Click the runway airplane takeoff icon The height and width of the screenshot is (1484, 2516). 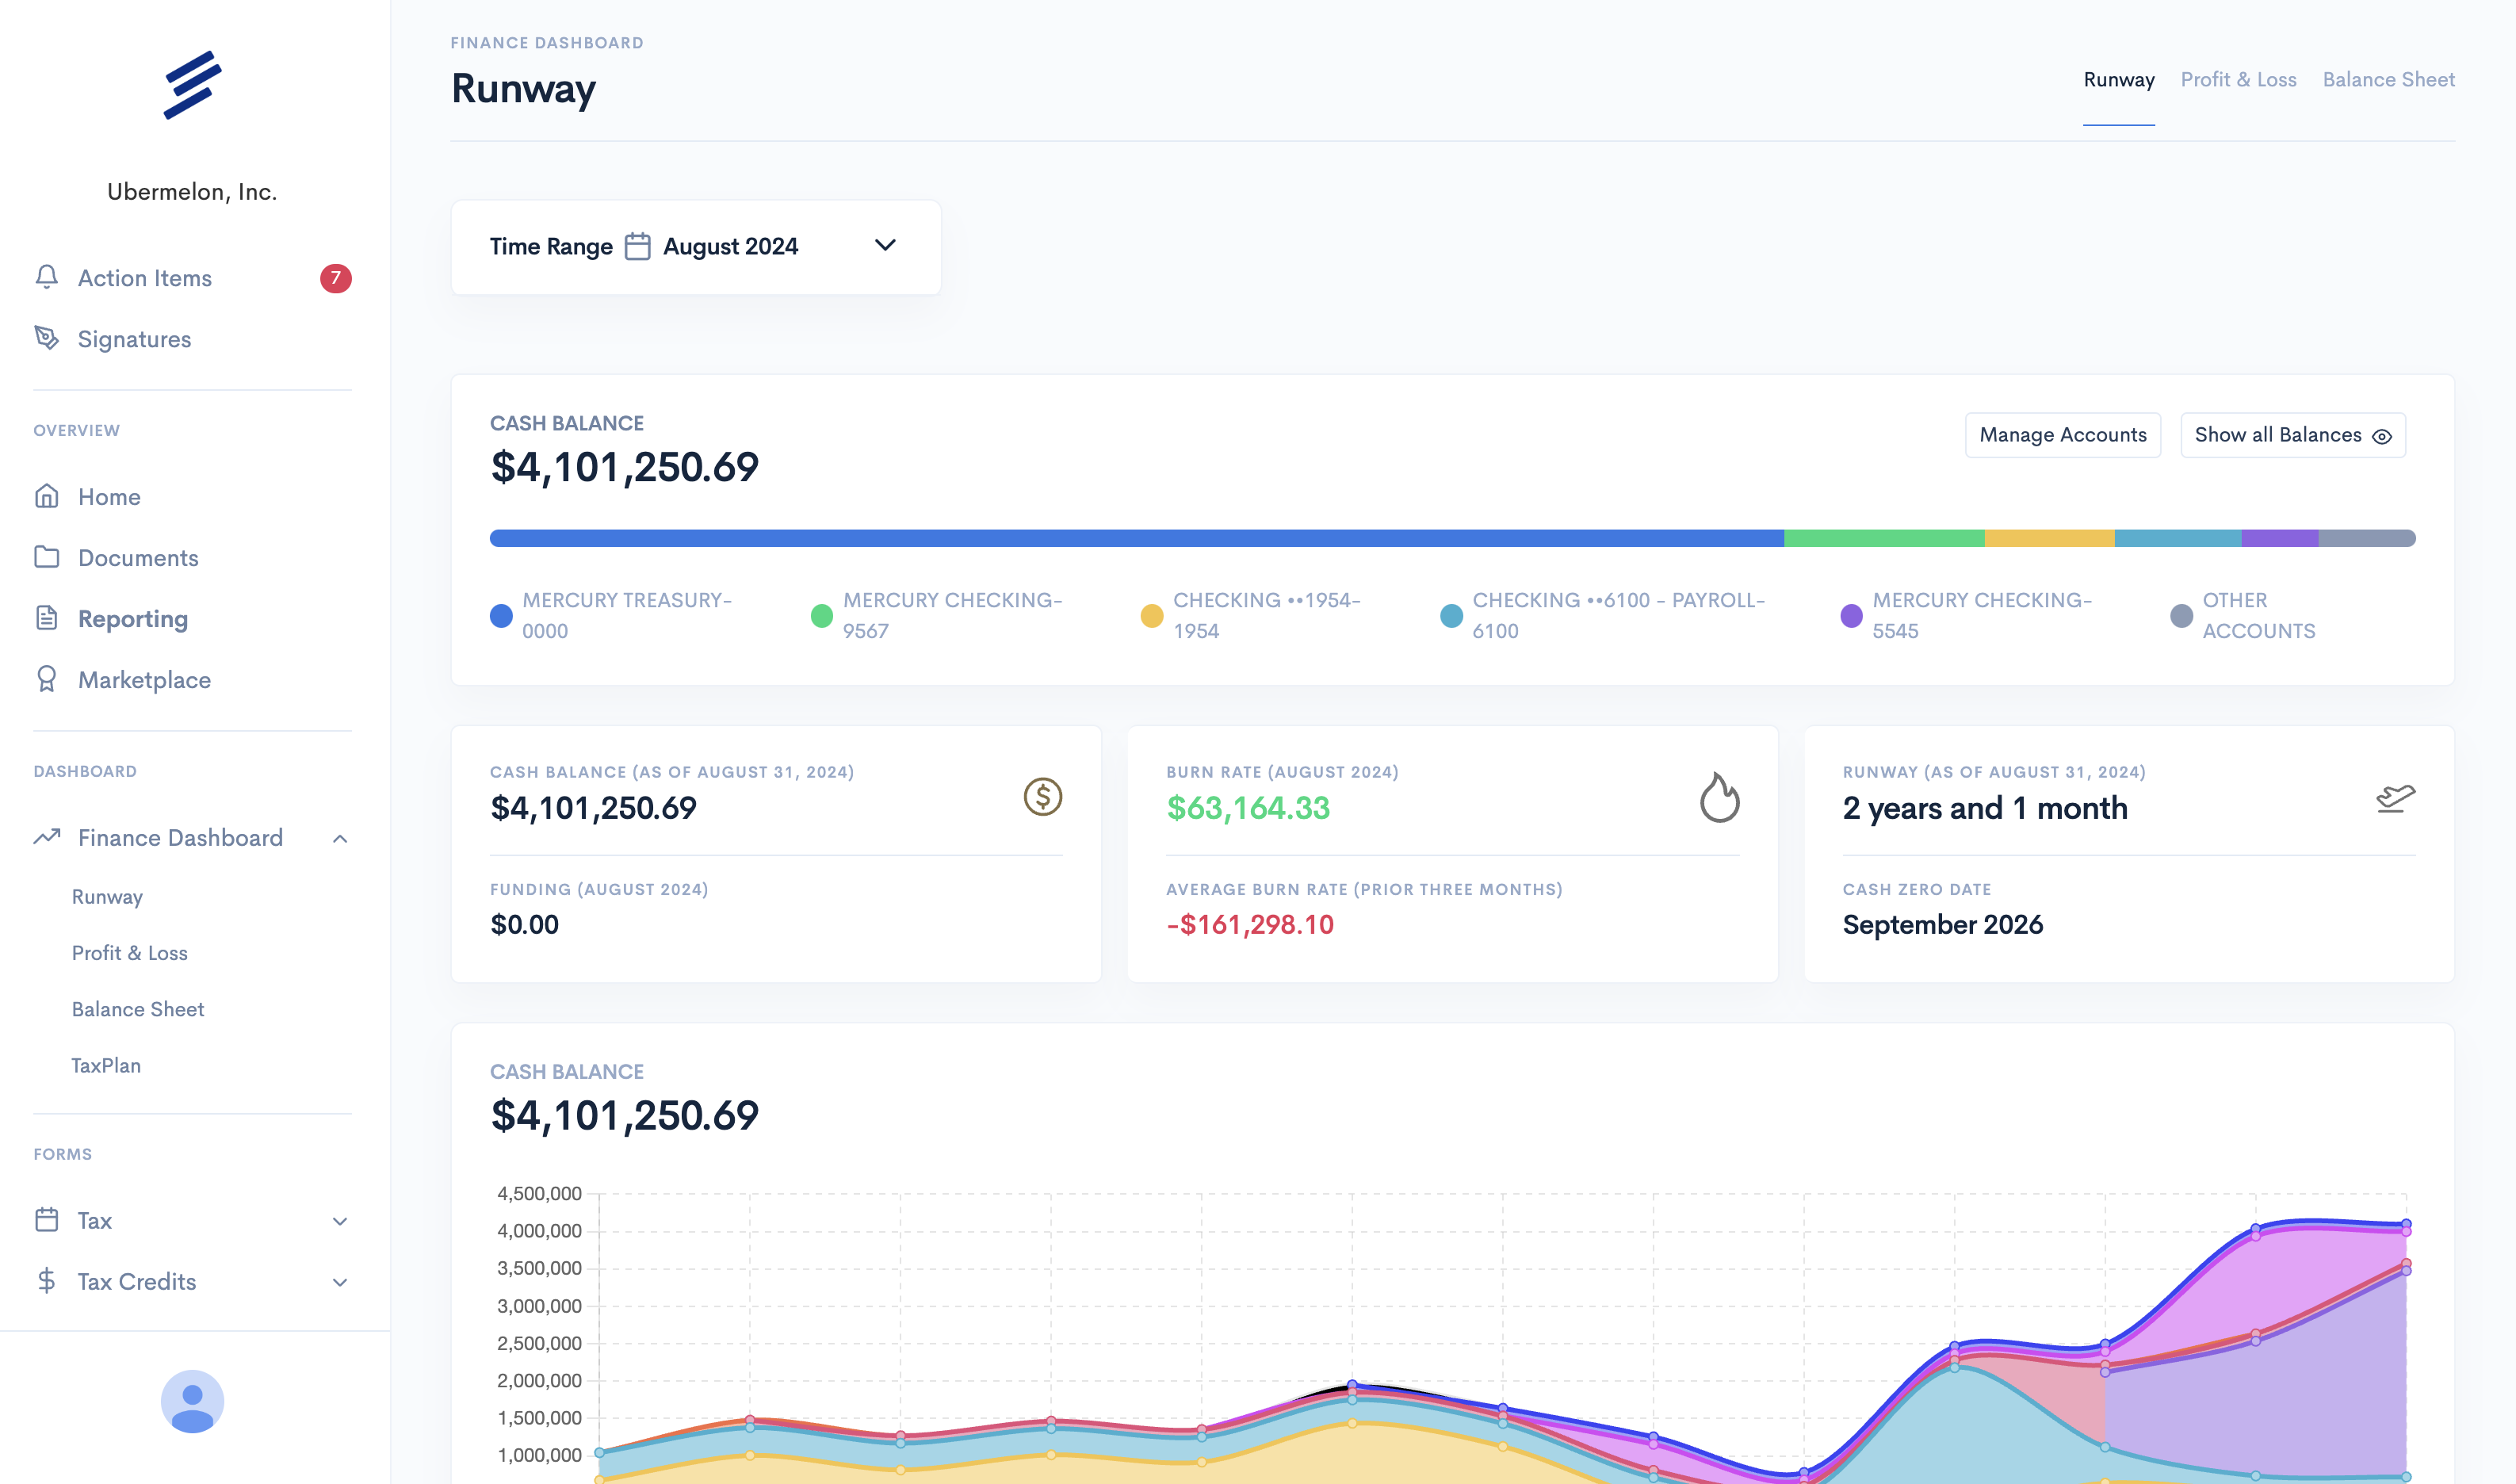[2395, 797]
